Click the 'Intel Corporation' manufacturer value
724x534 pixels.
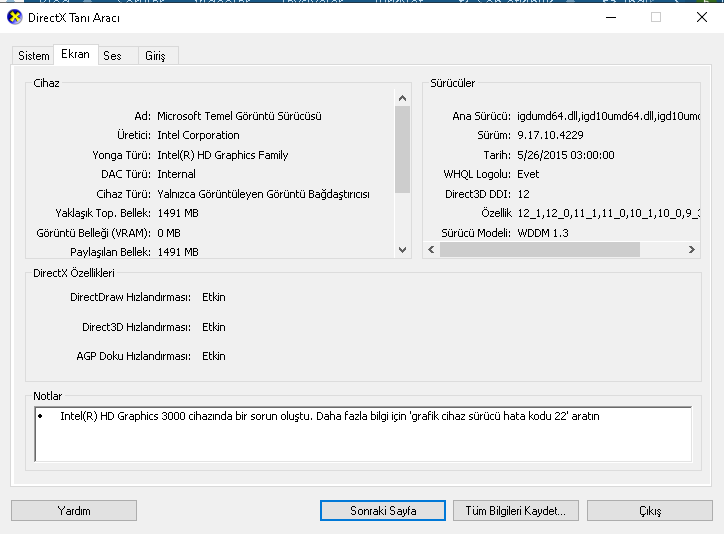[198, 135]
